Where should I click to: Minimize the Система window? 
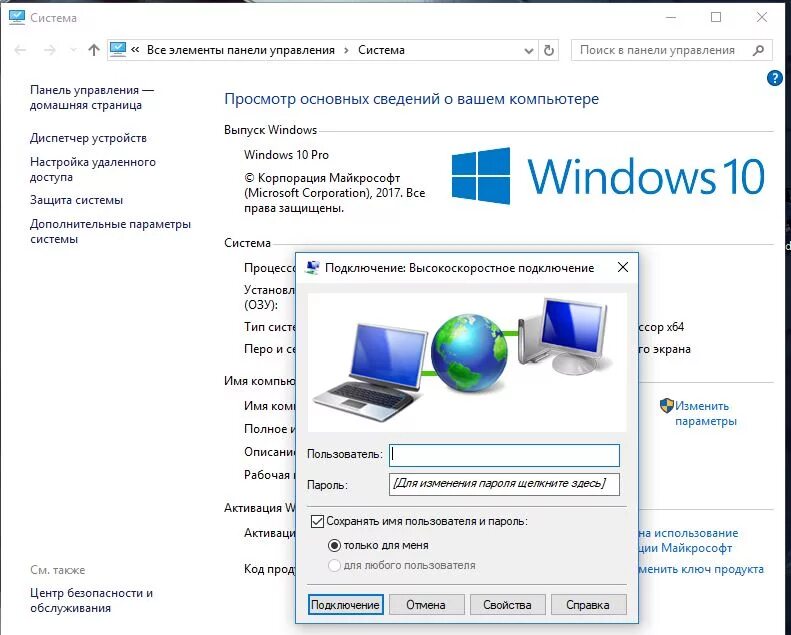point(670,17)
